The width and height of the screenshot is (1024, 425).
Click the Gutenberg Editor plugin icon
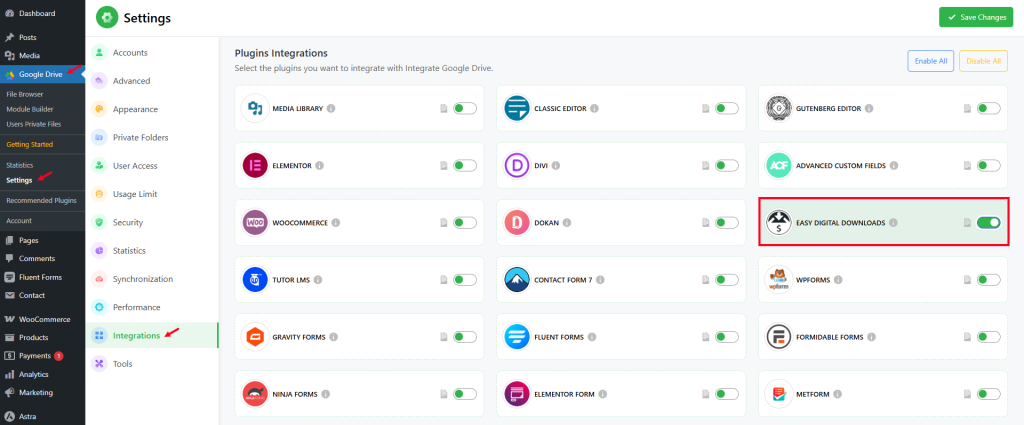coord(778,108)
